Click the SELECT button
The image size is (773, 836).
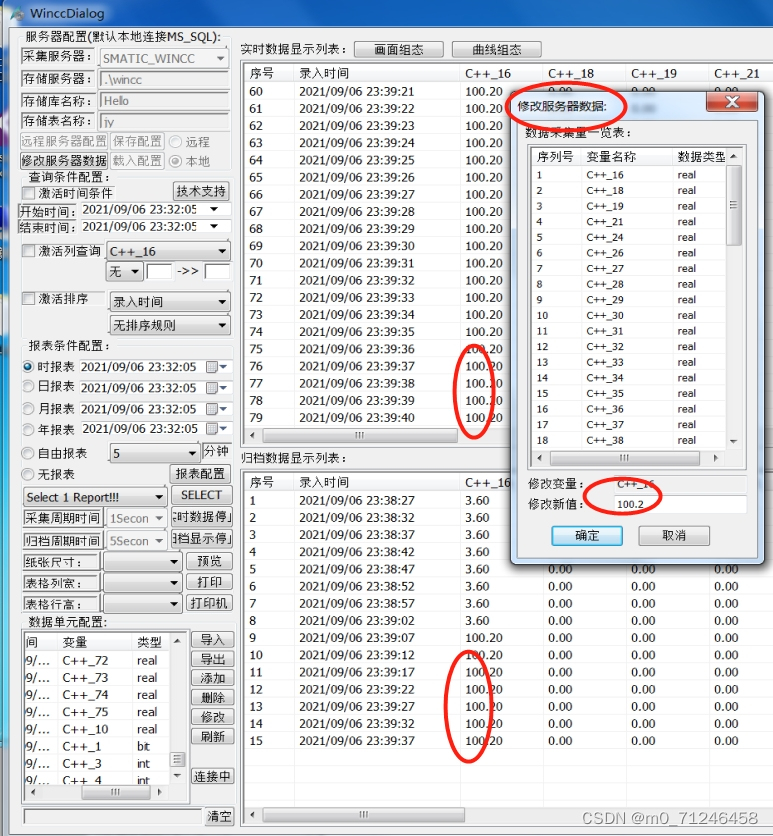pos(201,495)
